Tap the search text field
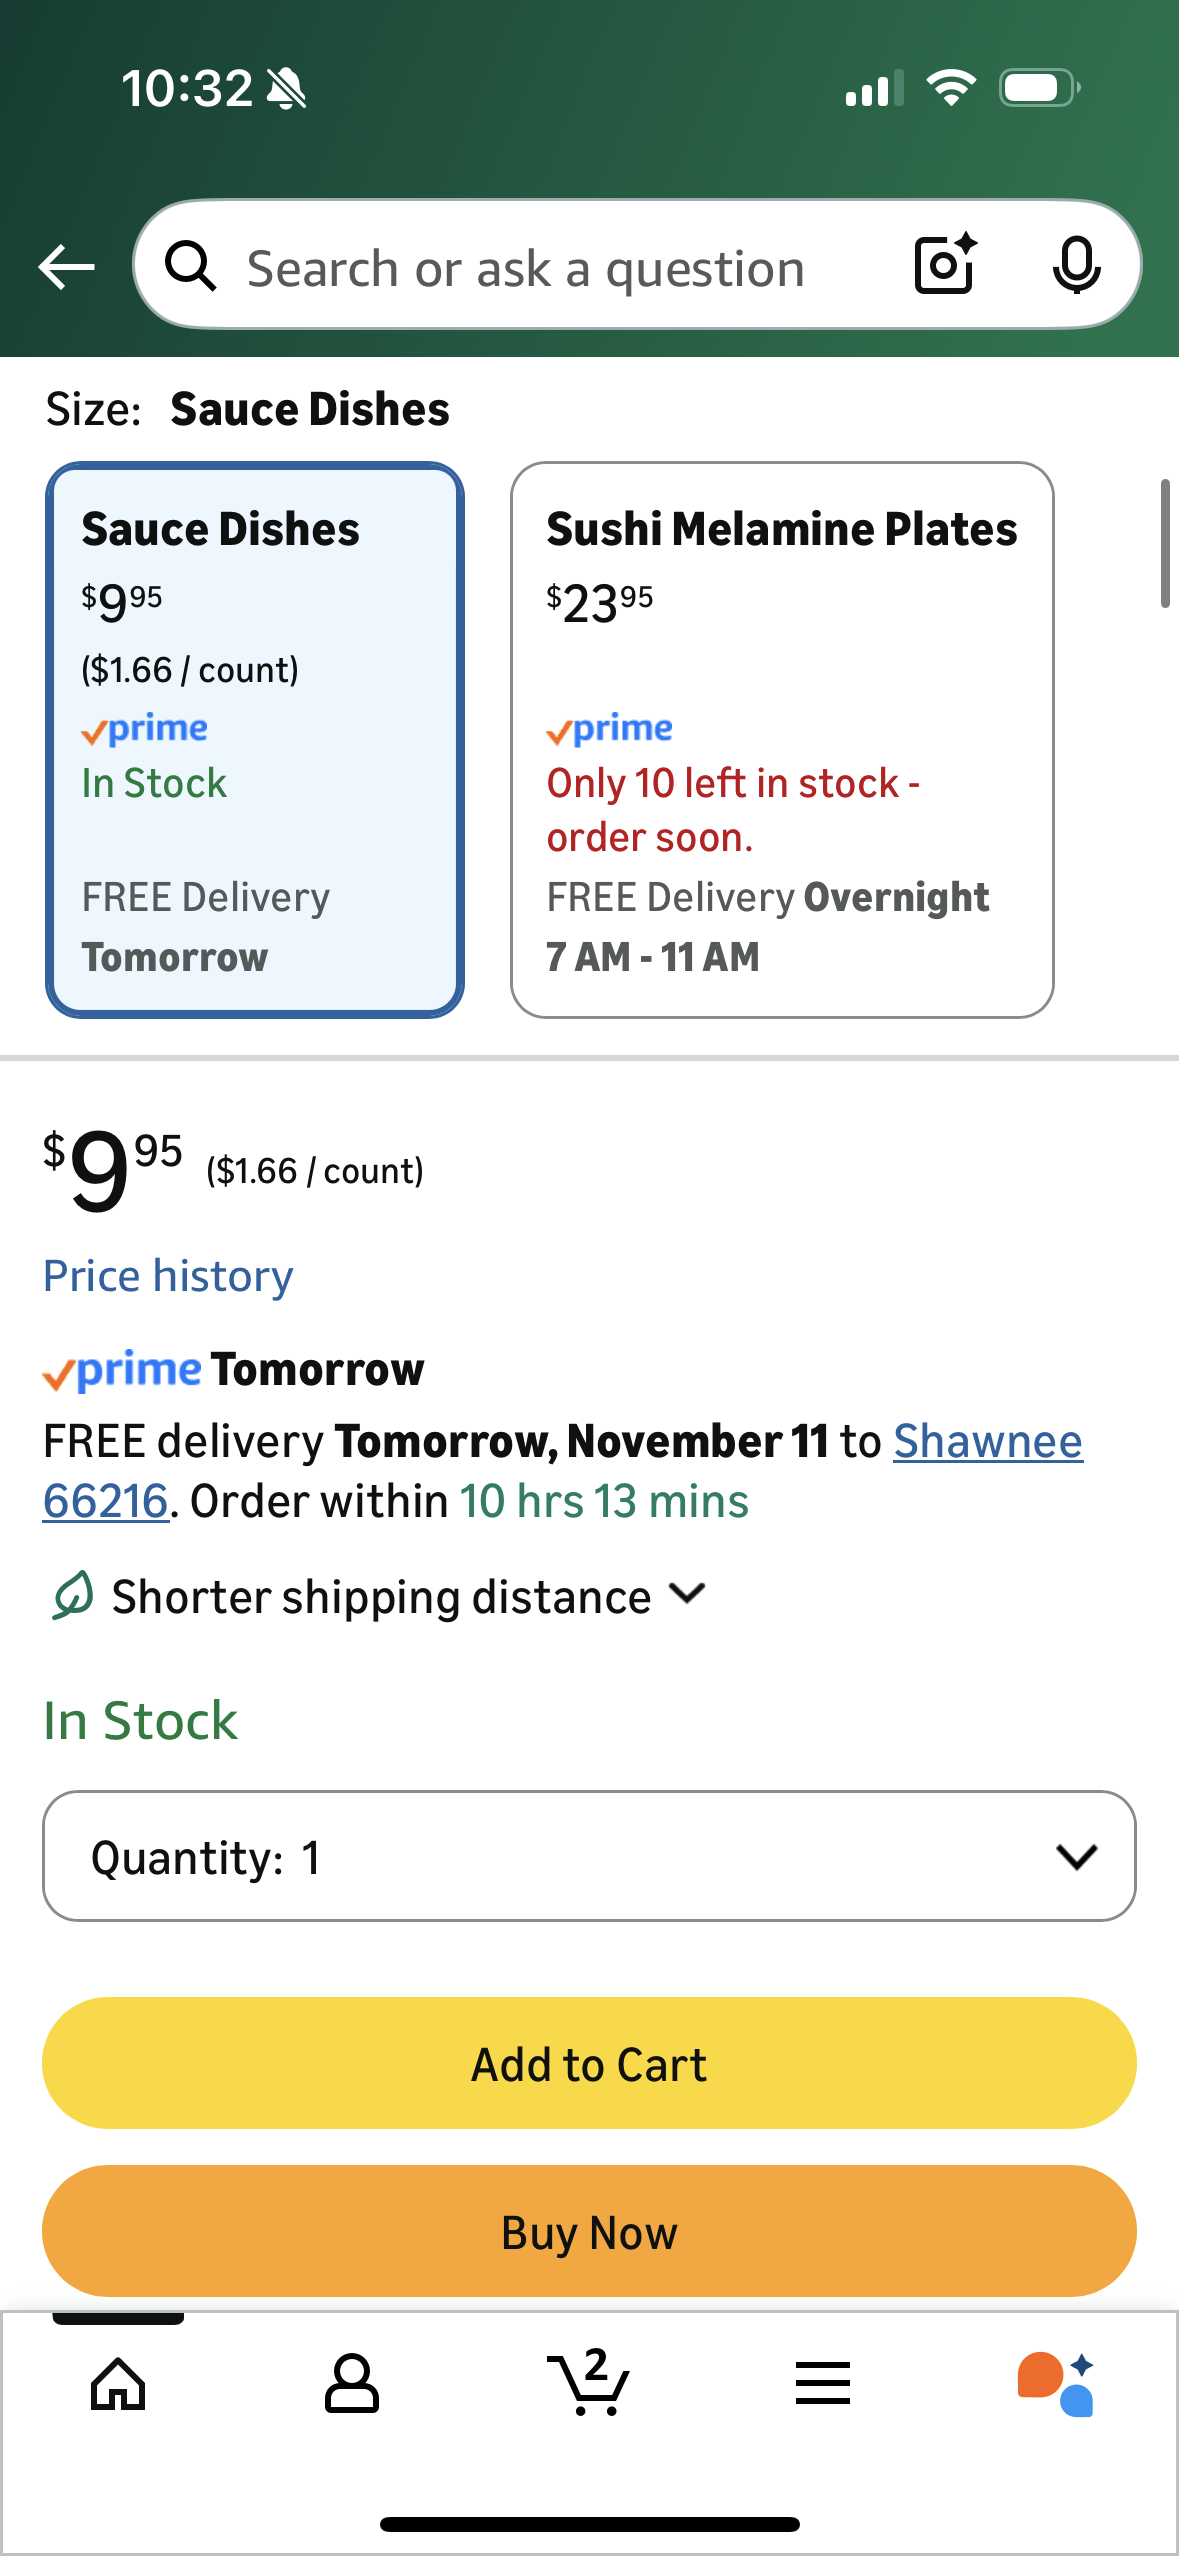1179x2556 pixels. pos(526,269)
